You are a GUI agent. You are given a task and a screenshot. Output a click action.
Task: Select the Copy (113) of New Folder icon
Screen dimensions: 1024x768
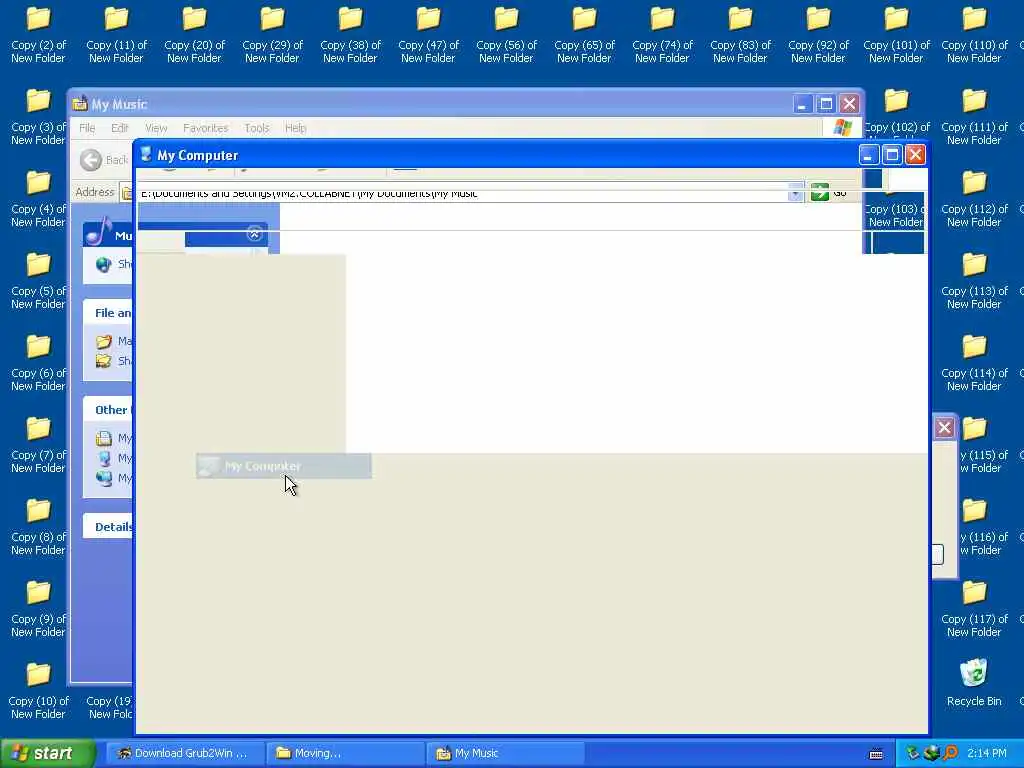[974, 281]
